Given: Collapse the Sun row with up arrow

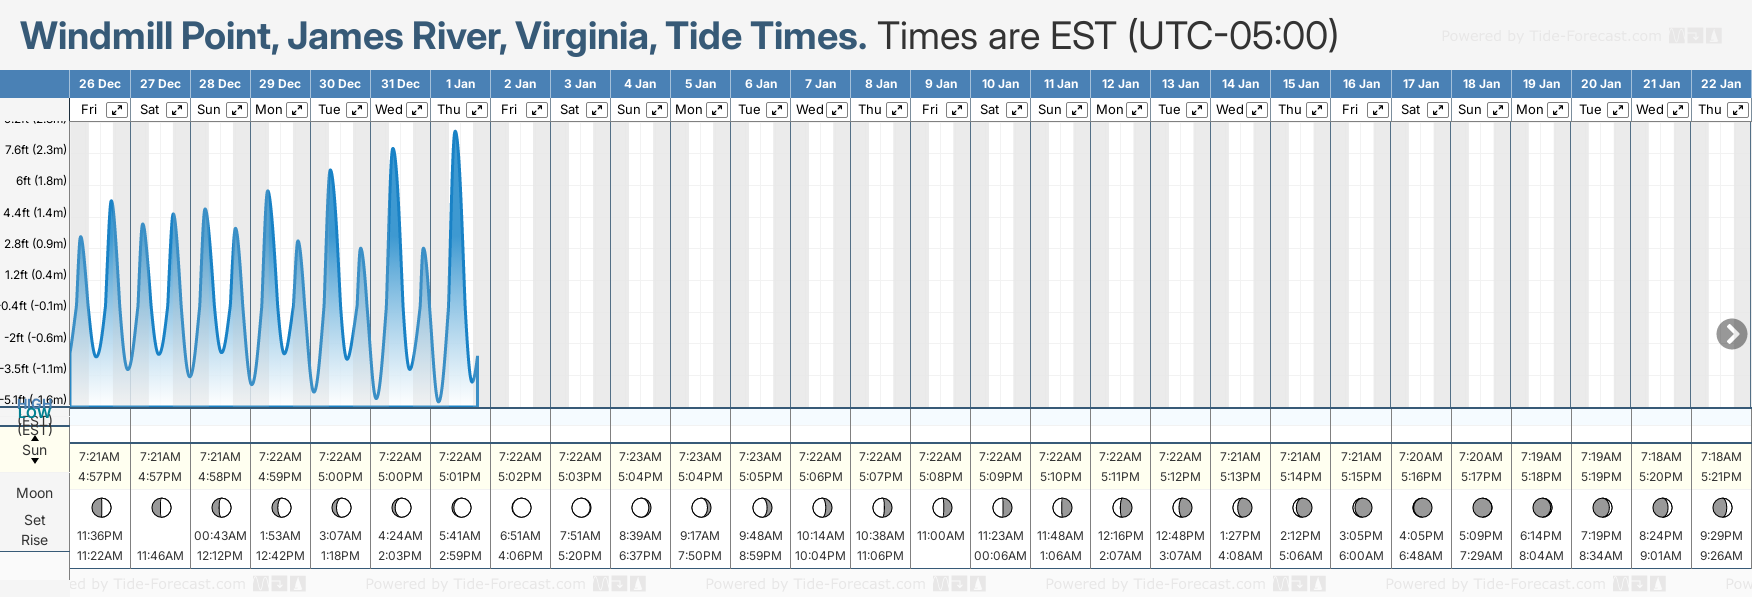Looking at the screenshot, I should click(x=35, y=437).
